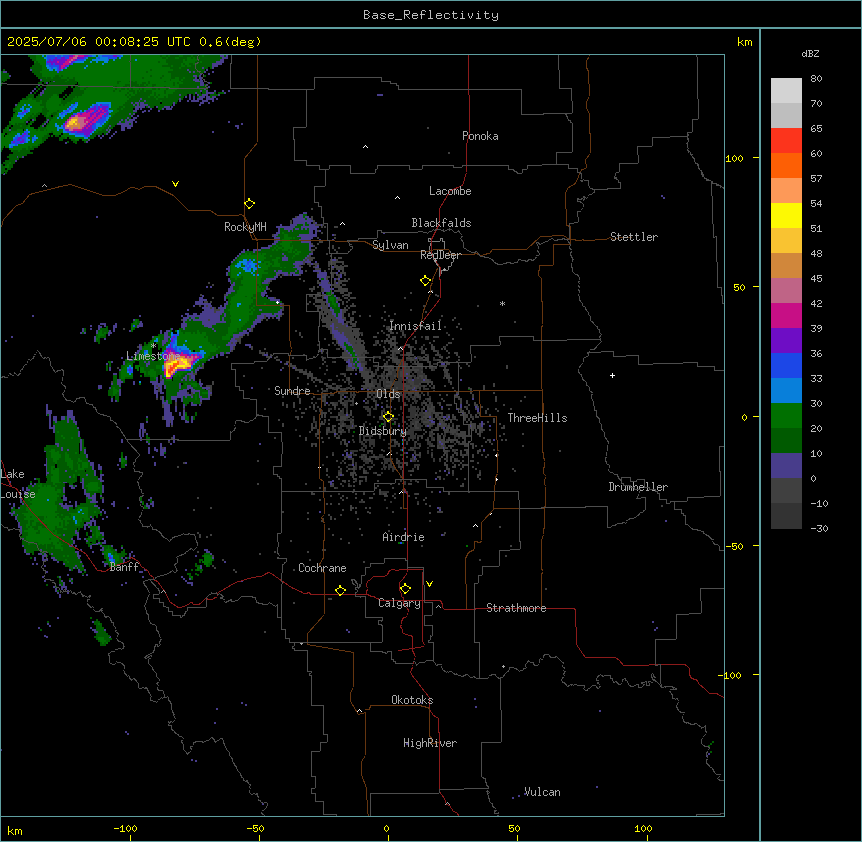Click the Didsbury label

(383, 431)
